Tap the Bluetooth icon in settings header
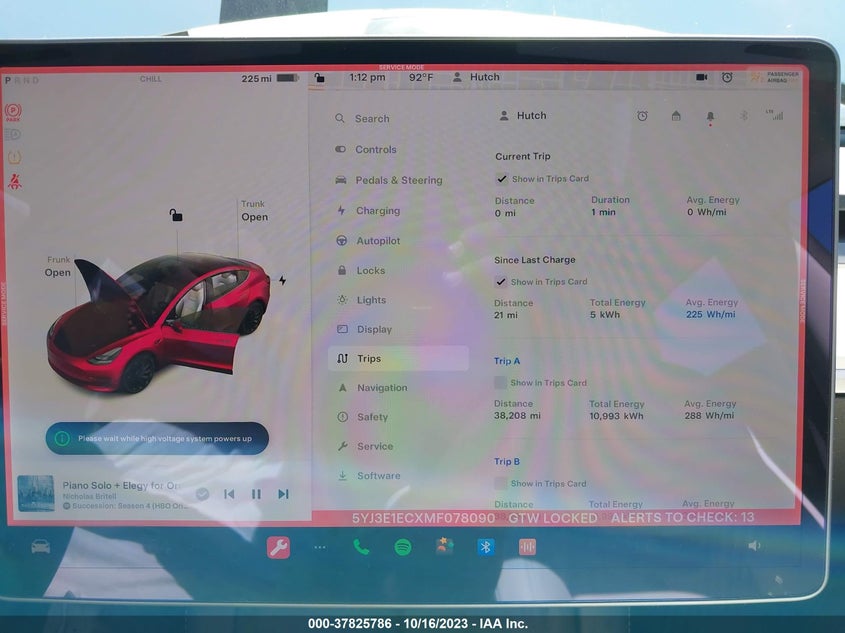 (744, 115)
